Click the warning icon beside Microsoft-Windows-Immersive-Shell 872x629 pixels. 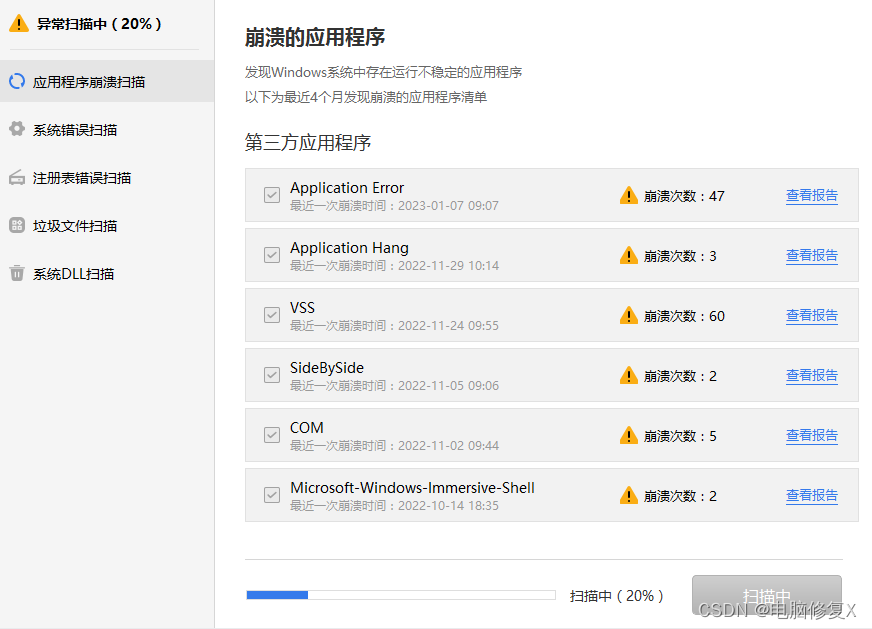(x=628, y=495)
